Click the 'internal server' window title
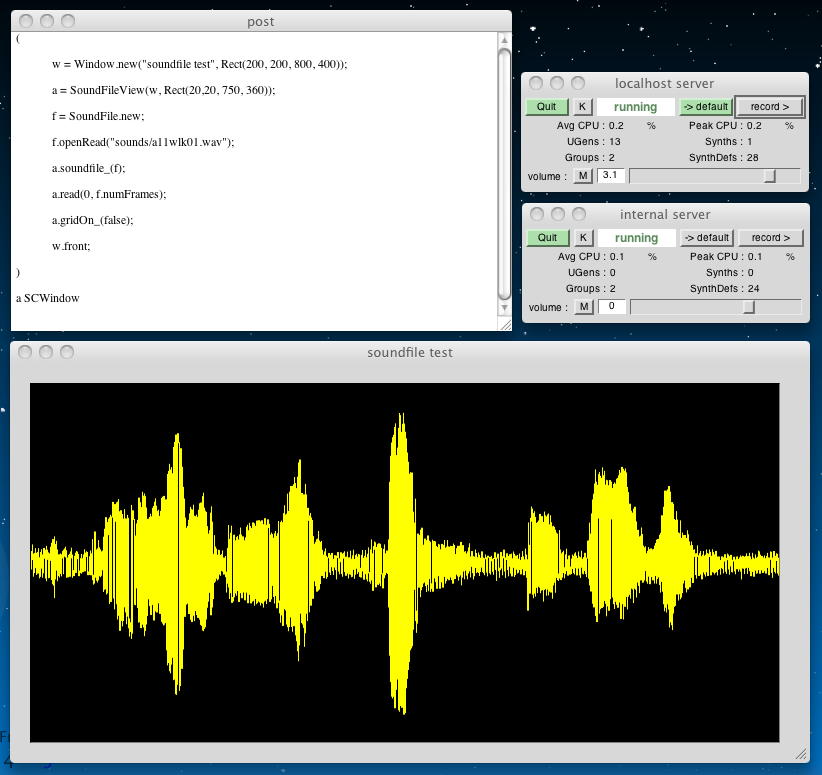Image resolution: width=822 pixels, height=775 pixels. (665, 214)
